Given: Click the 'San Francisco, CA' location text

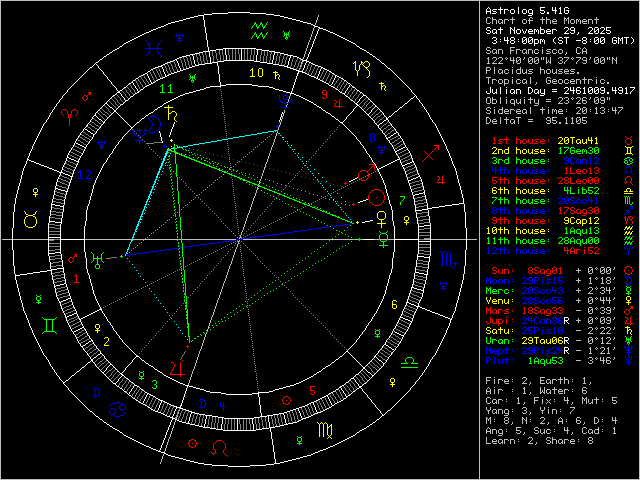Looking at the screenshot, I should (536, 51).
